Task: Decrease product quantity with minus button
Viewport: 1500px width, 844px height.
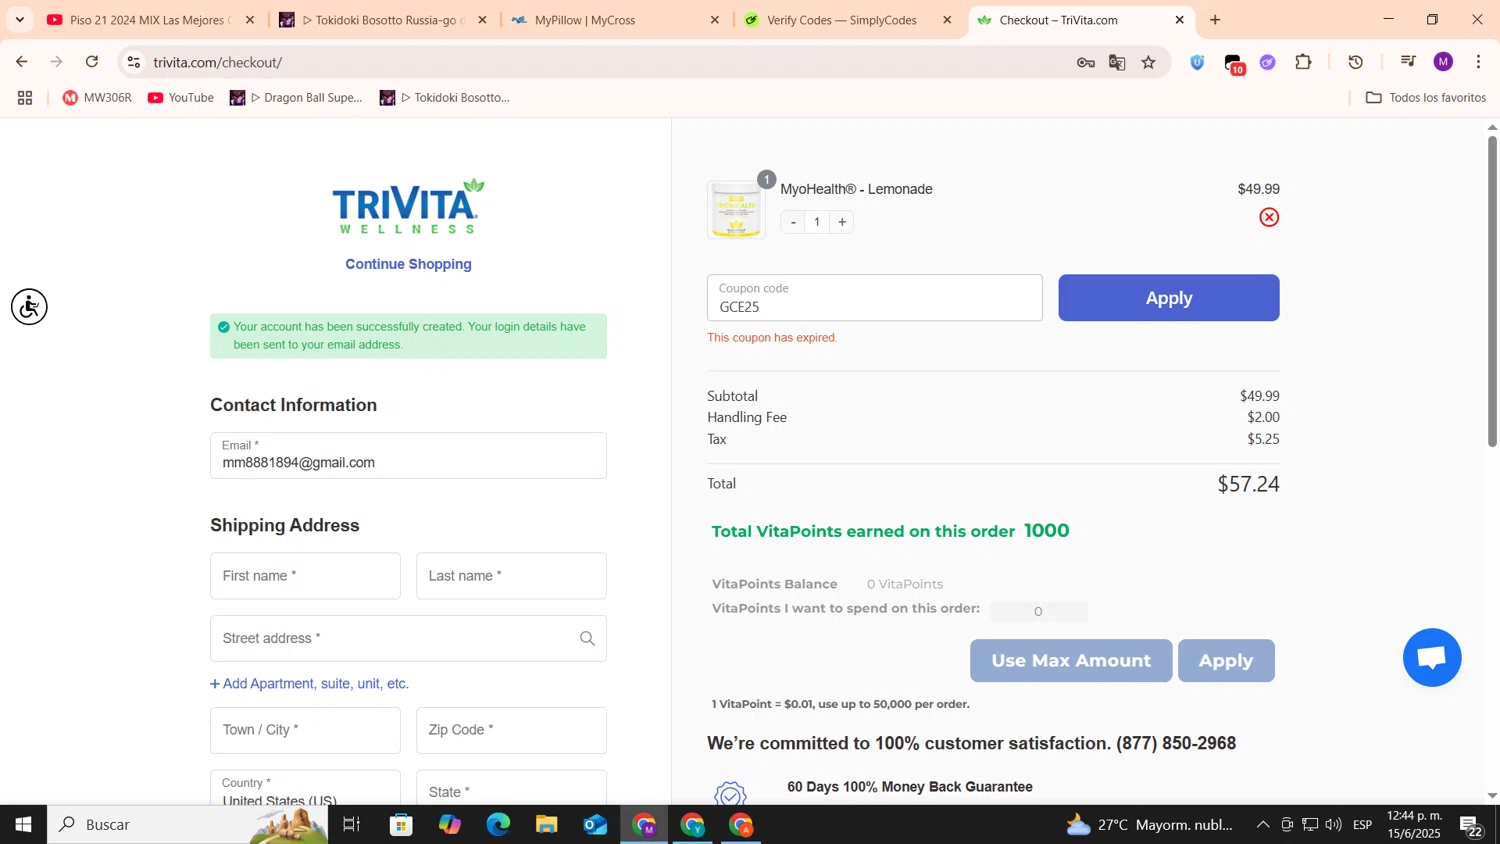Action: point(793,222)
